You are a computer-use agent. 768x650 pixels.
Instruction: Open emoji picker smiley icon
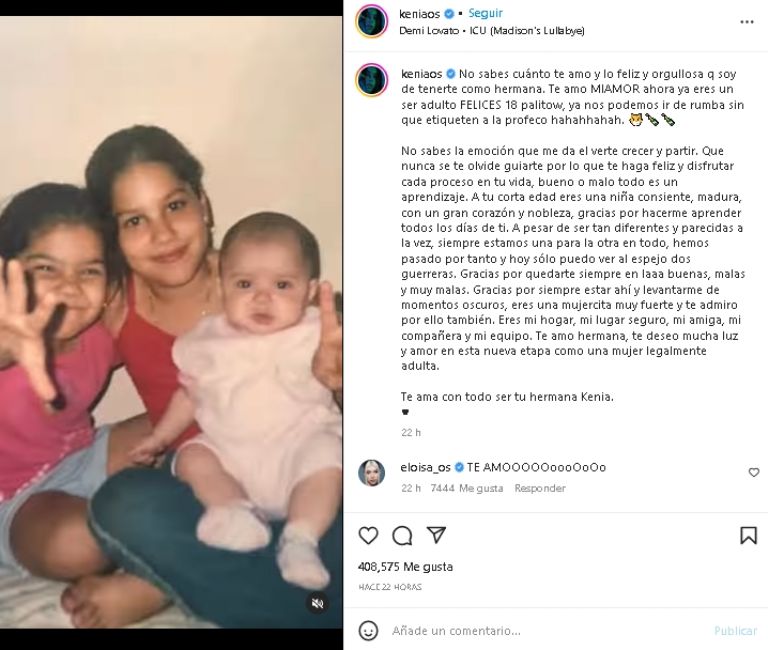(368, 631)
